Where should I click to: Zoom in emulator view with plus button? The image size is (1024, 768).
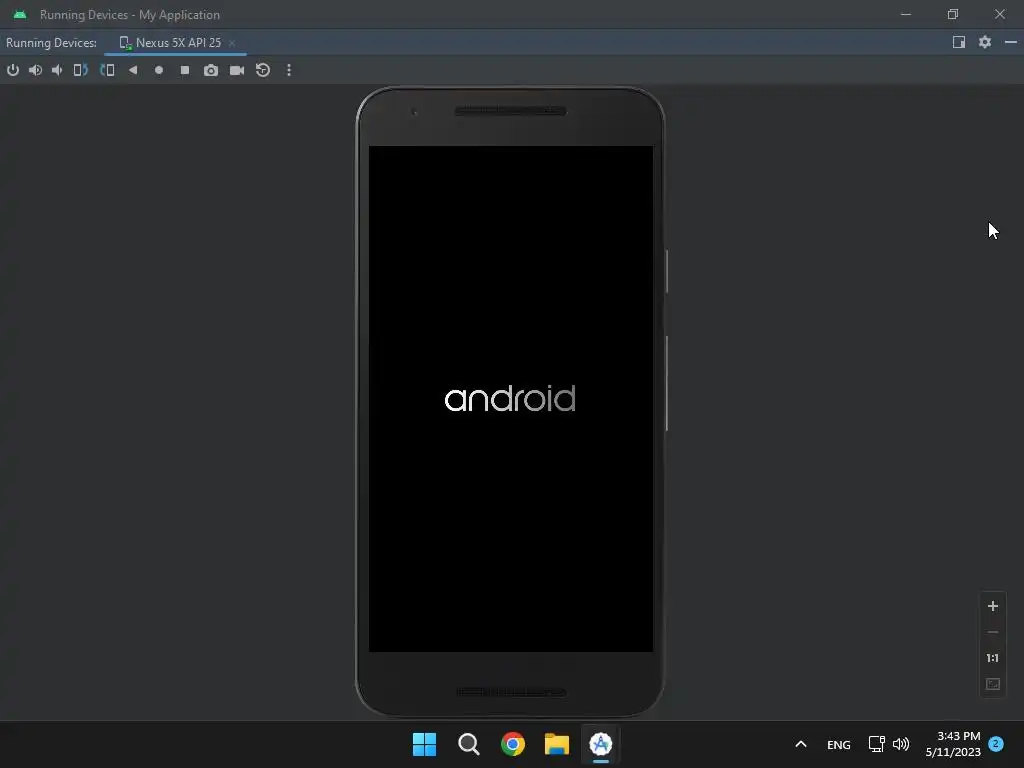pyautogui.click(x=993, y=606)
